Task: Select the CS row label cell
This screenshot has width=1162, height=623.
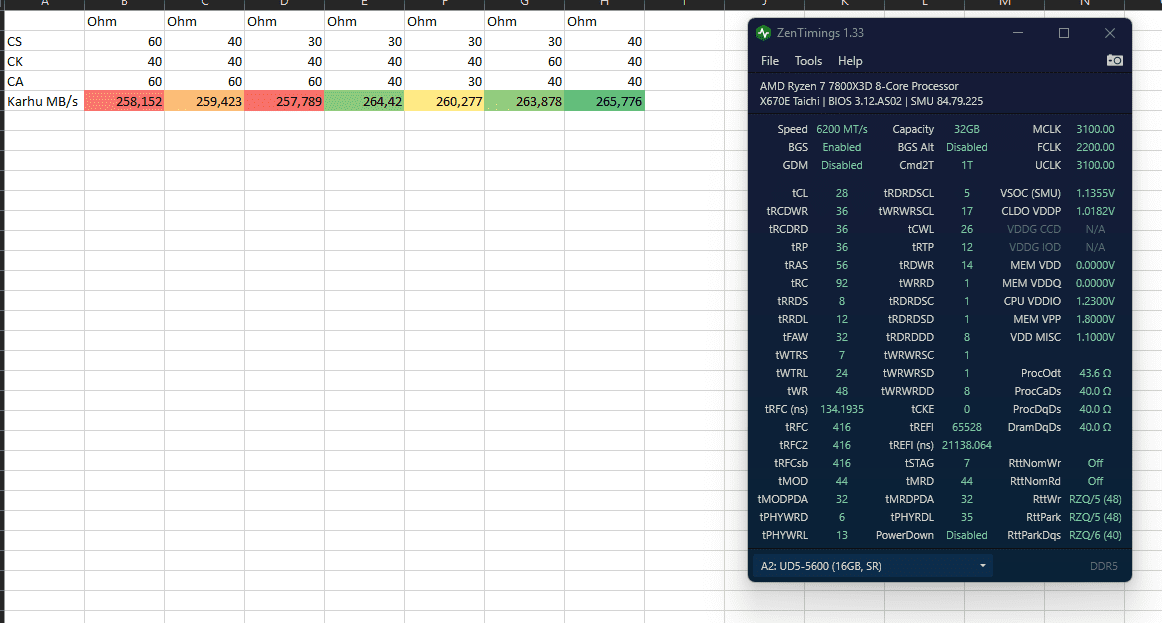Action: point(44,41)
